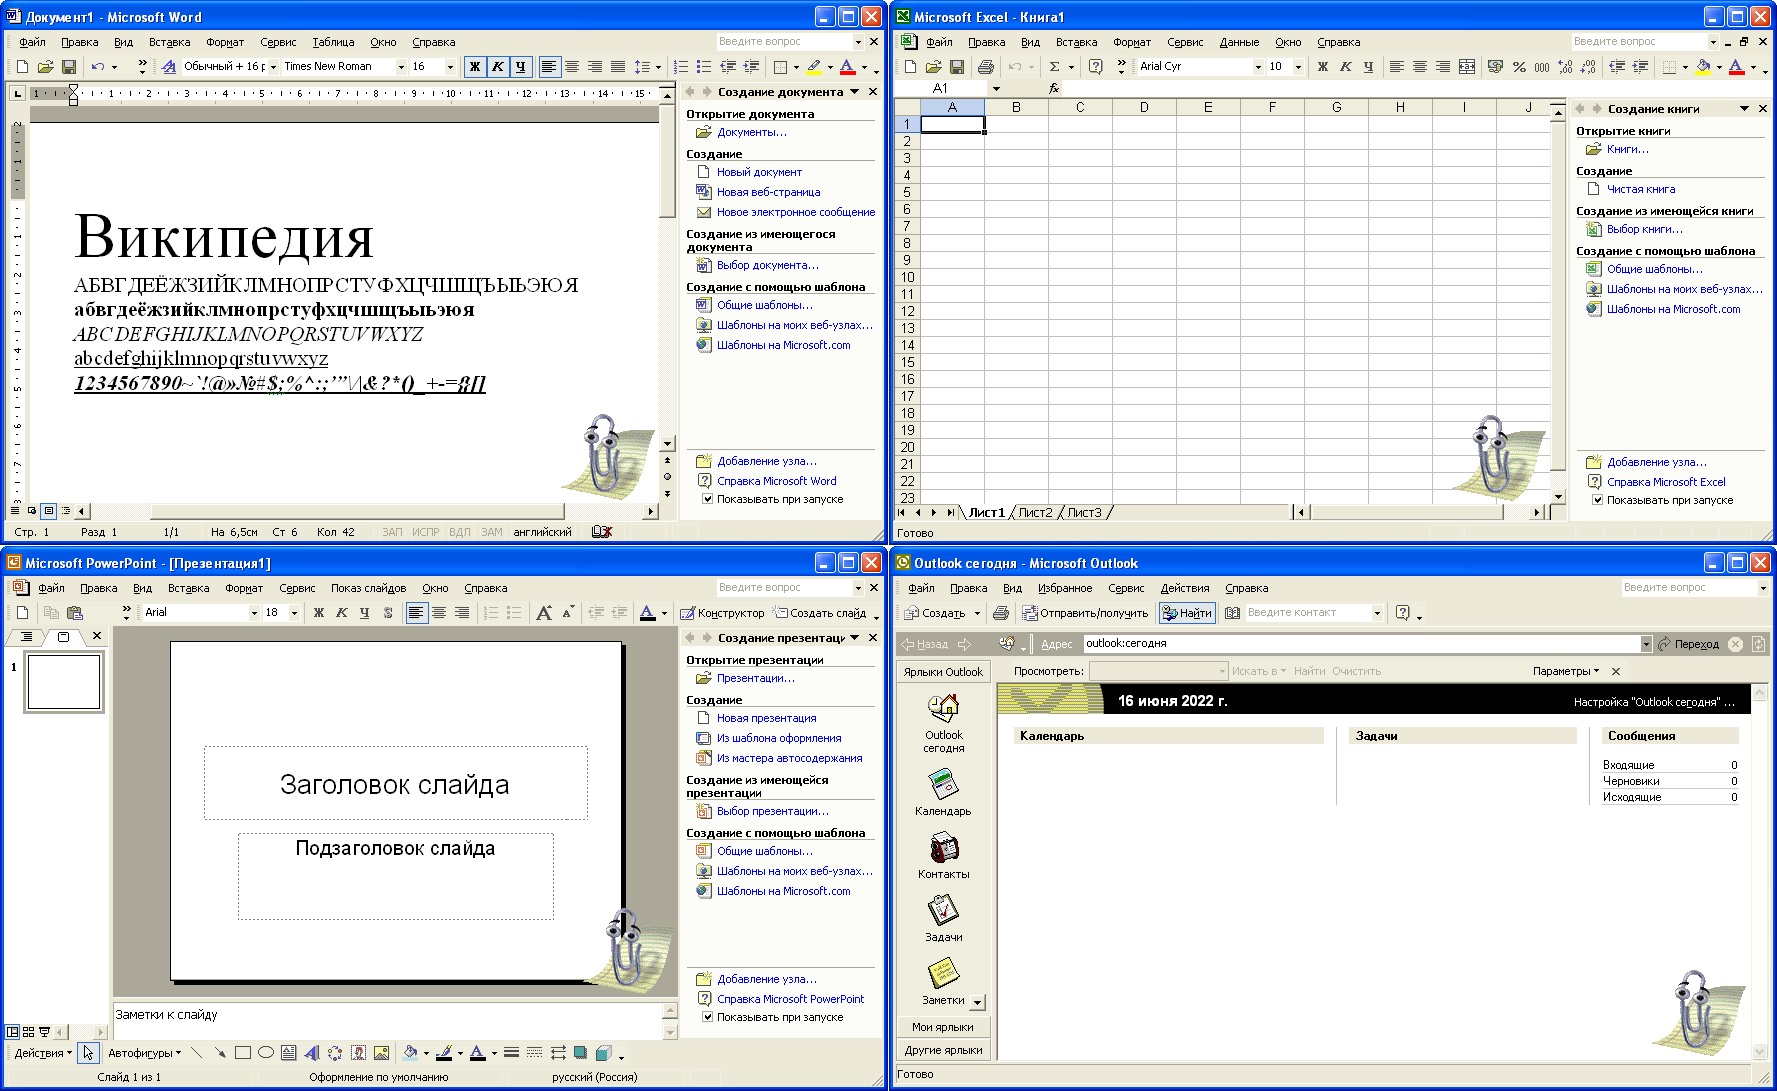Click the Чистая книга link in Excel
The height and width of the screenshot is (1091, 1777).
tap(1640, 188)
